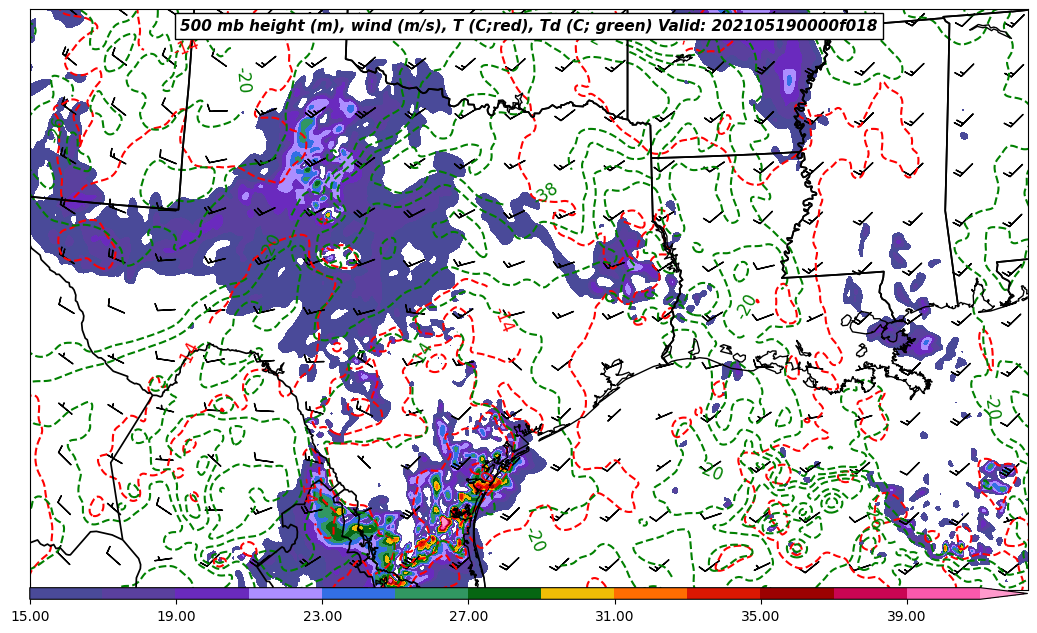This screenshot has width=1037, height=633.
Task: Click the dark green colorbar segment
Action: [504, 593]
